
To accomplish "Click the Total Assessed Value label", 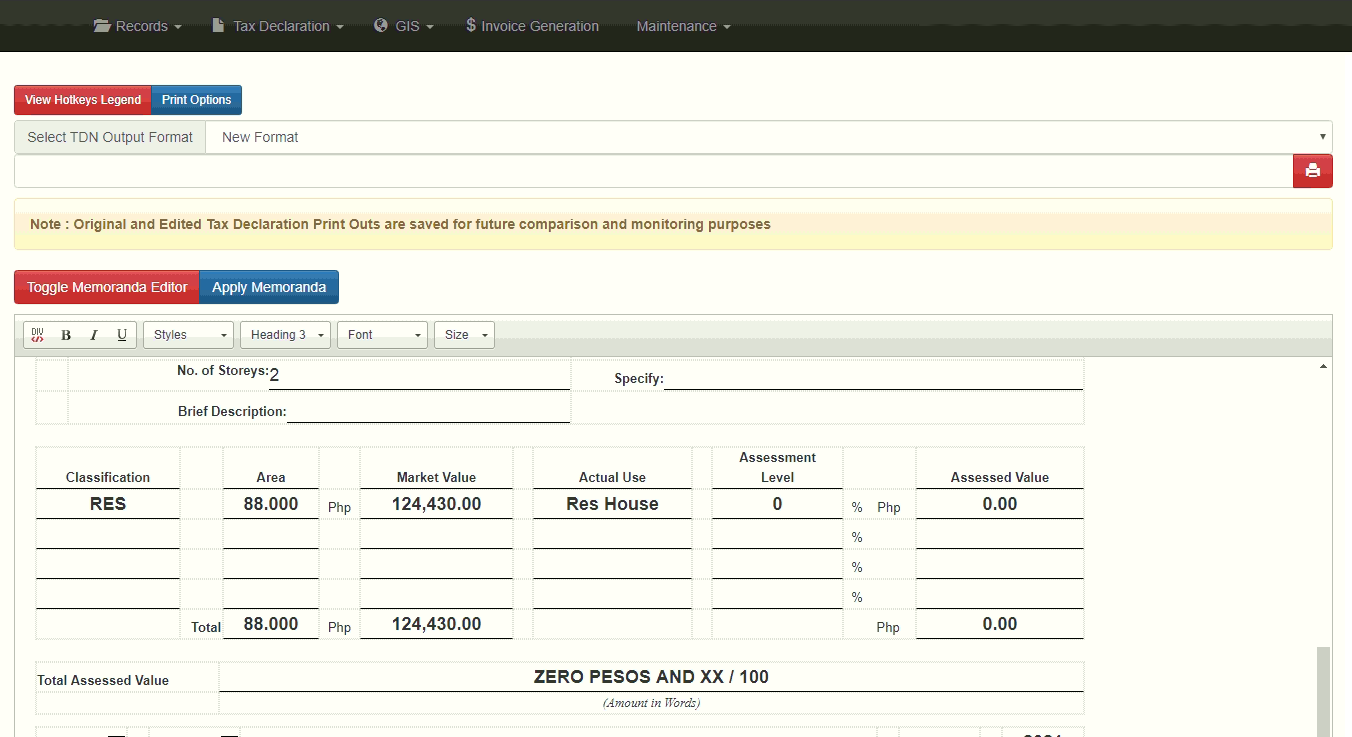I will coord(103,680).
